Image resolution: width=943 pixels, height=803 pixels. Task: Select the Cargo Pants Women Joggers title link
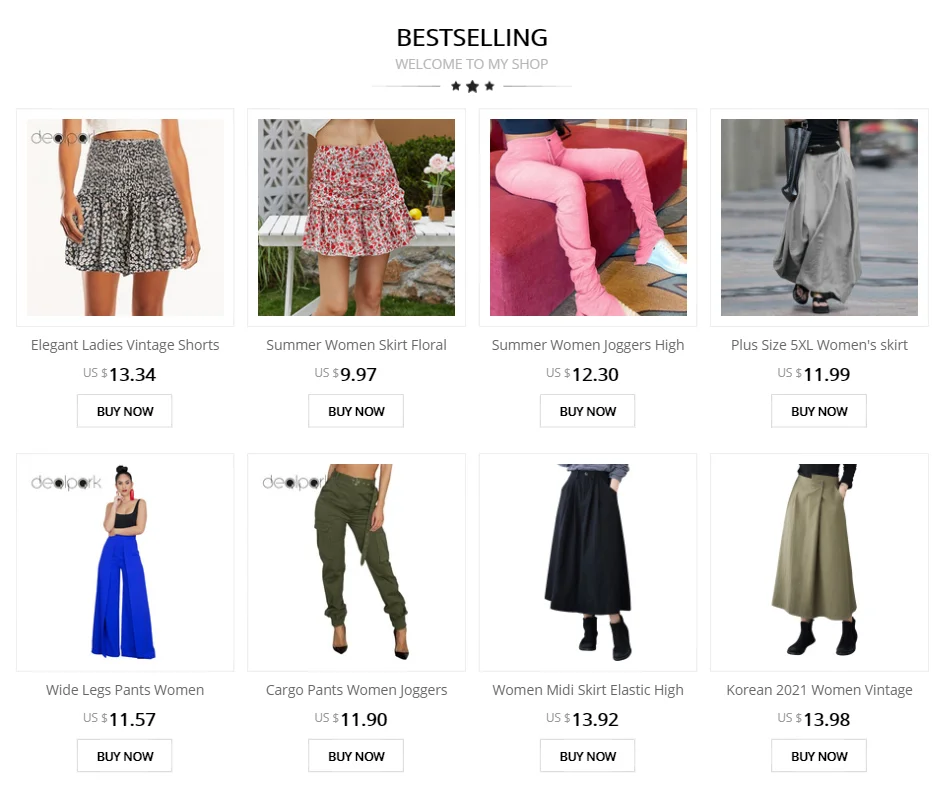coord(356,690)
